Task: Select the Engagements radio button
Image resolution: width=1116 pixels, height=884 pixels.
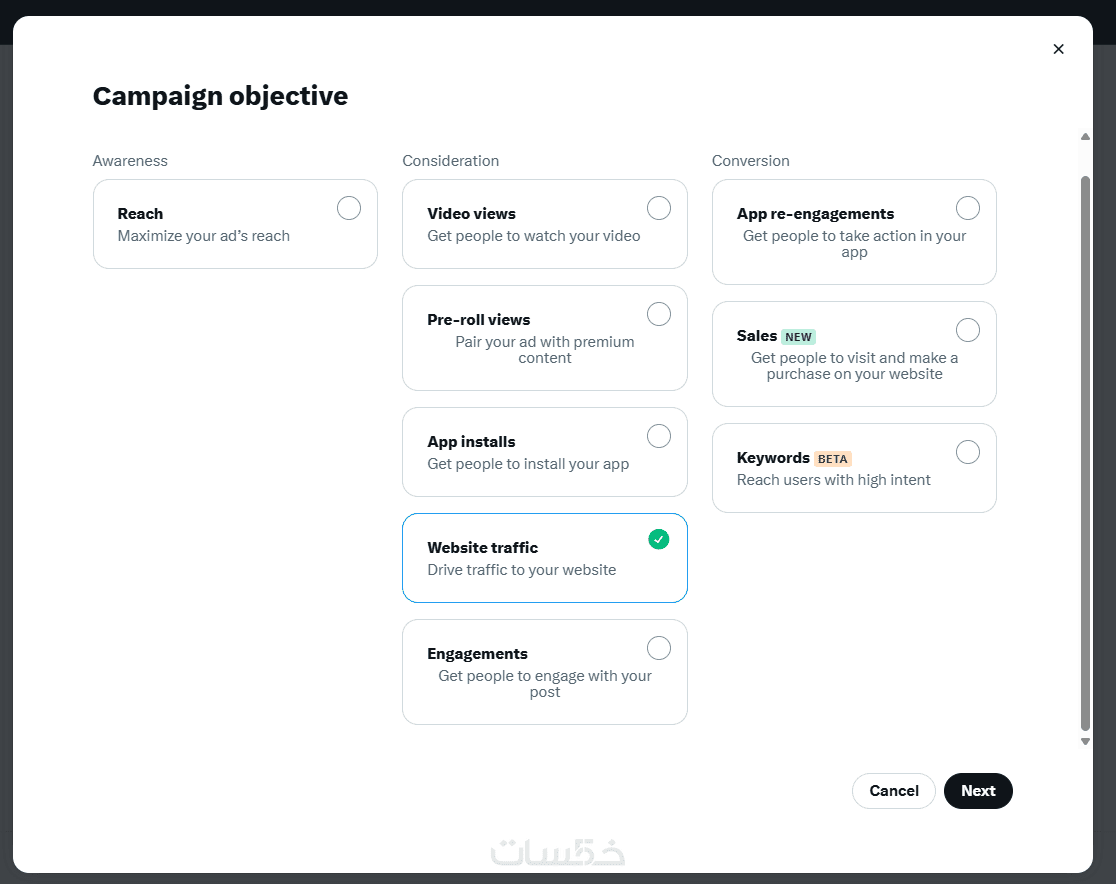Action: [x=659, y=648]
